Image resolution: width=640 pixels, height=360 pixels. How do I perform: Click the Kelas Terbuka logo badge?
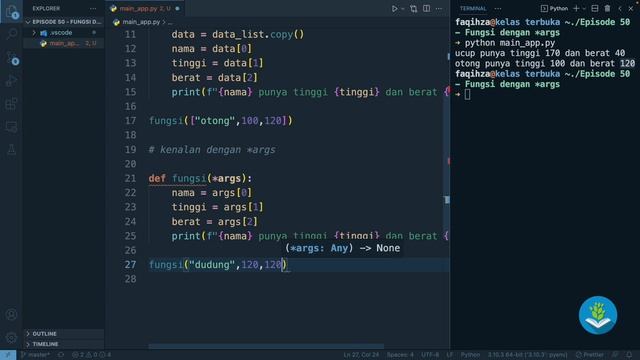(x=598, y=315)
